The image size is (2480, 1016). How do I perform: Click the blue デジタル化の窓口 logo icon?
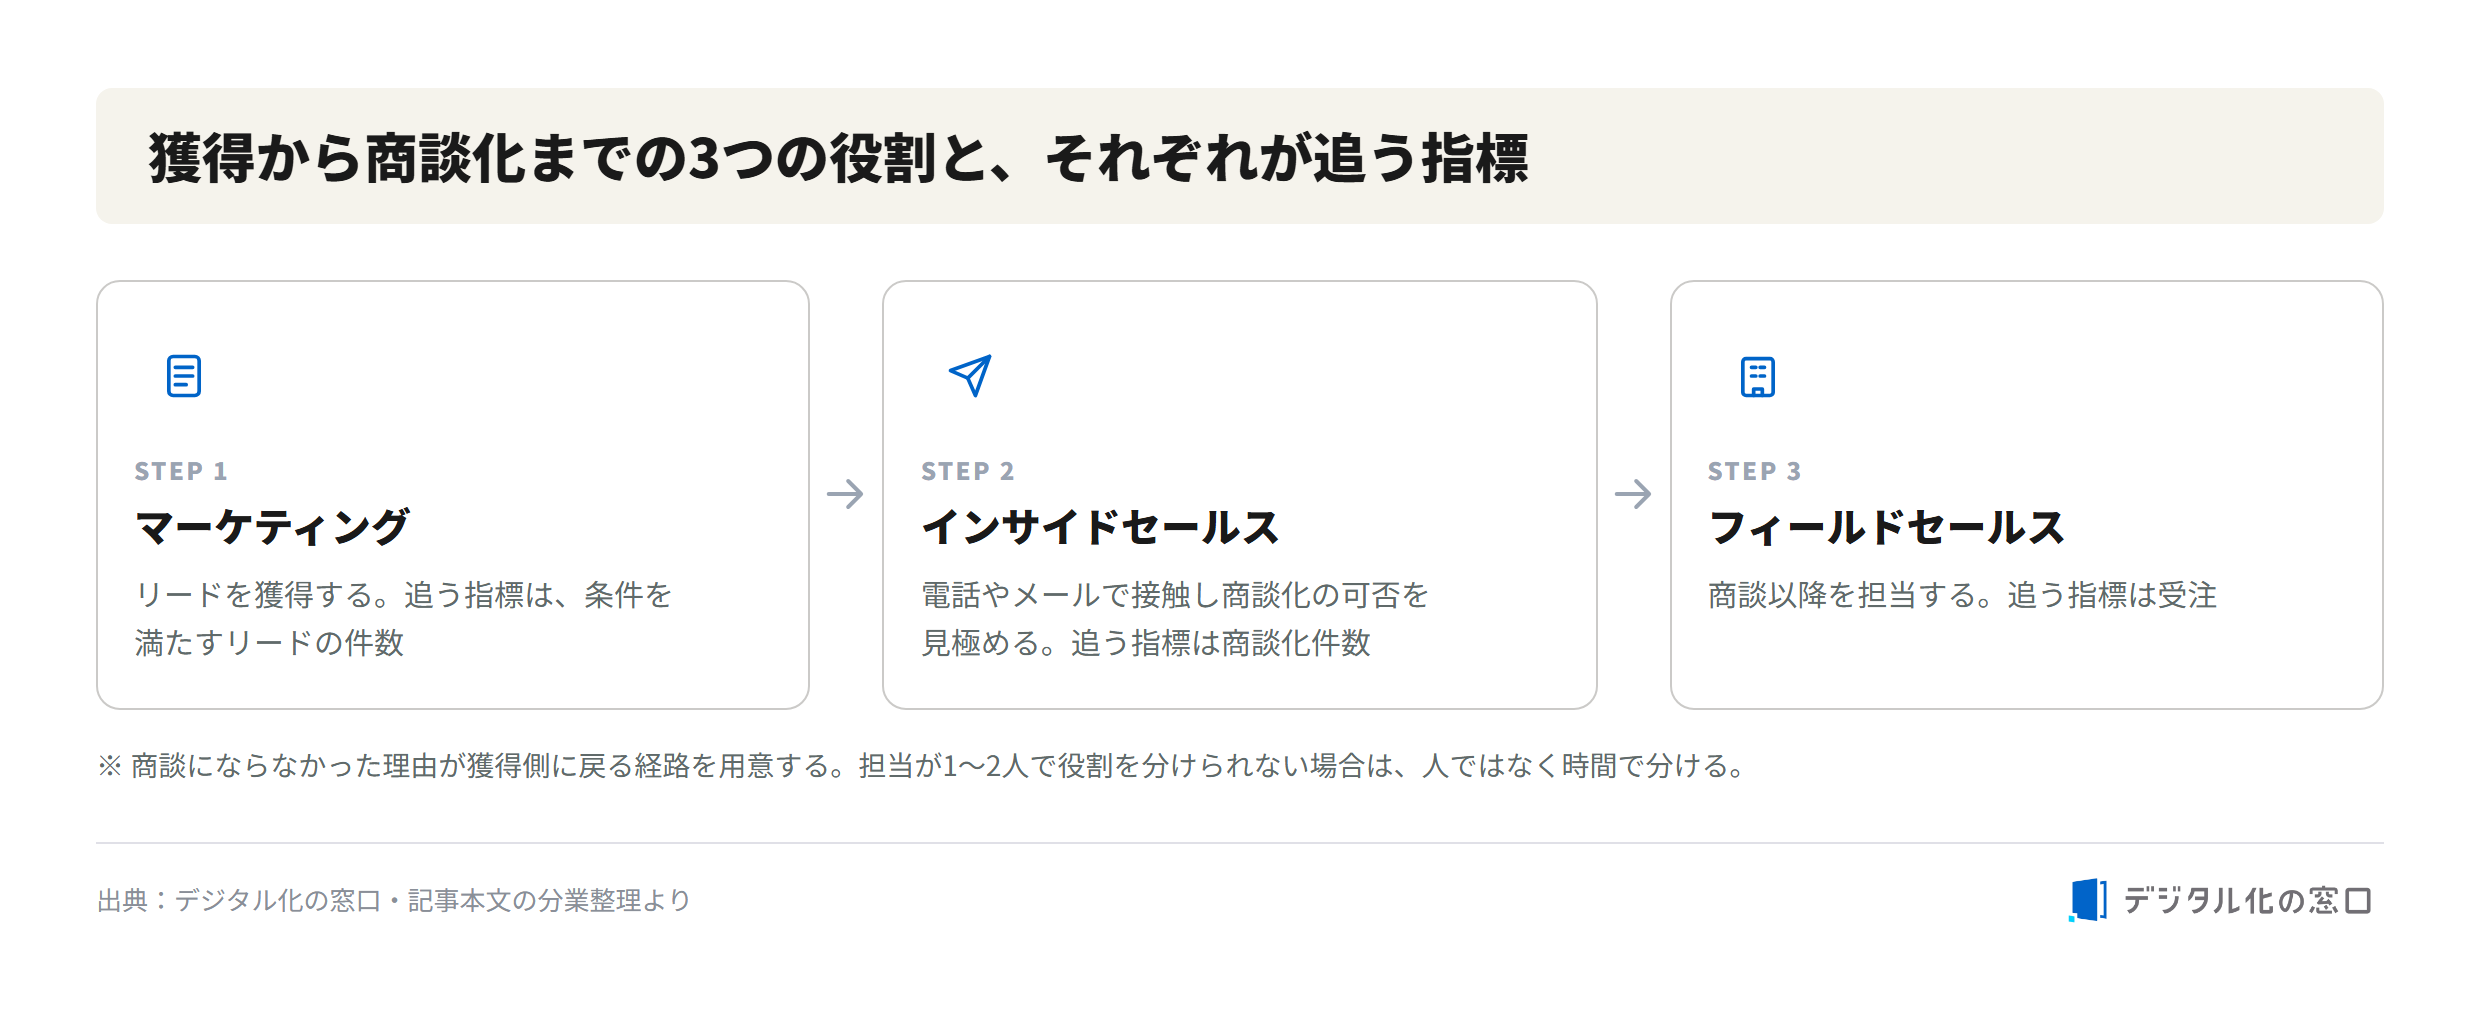pyautogui.click(x=2087, y=900)
